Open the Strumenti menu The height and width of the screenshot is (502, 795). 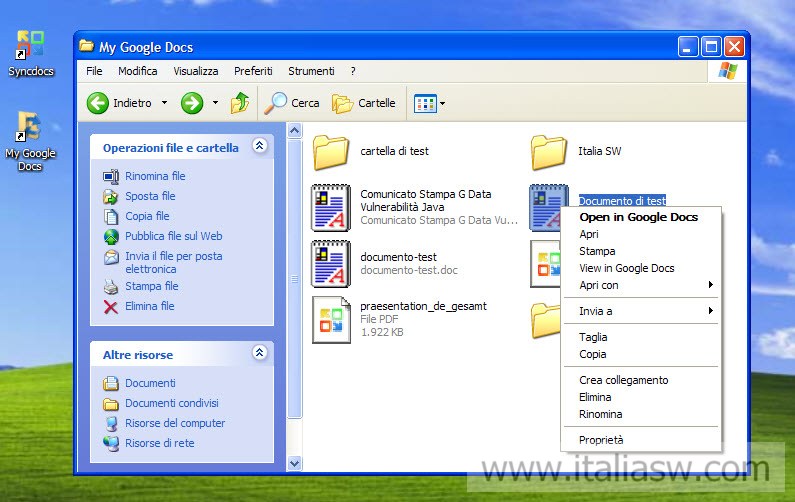[311, 71]
